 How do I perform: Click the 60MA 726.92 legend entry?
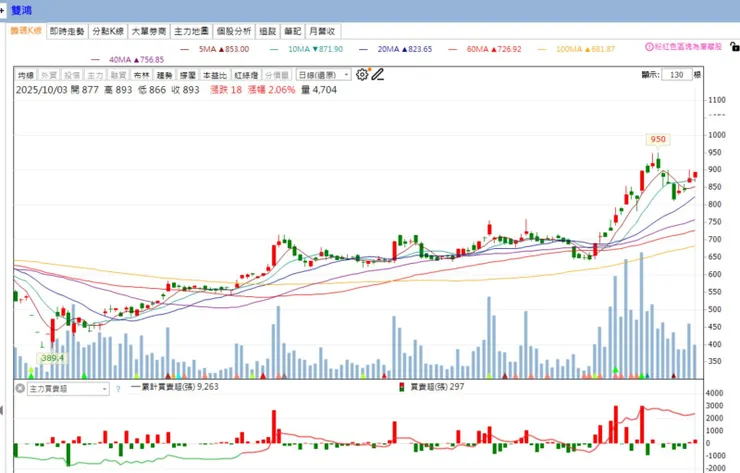[486, 49]
